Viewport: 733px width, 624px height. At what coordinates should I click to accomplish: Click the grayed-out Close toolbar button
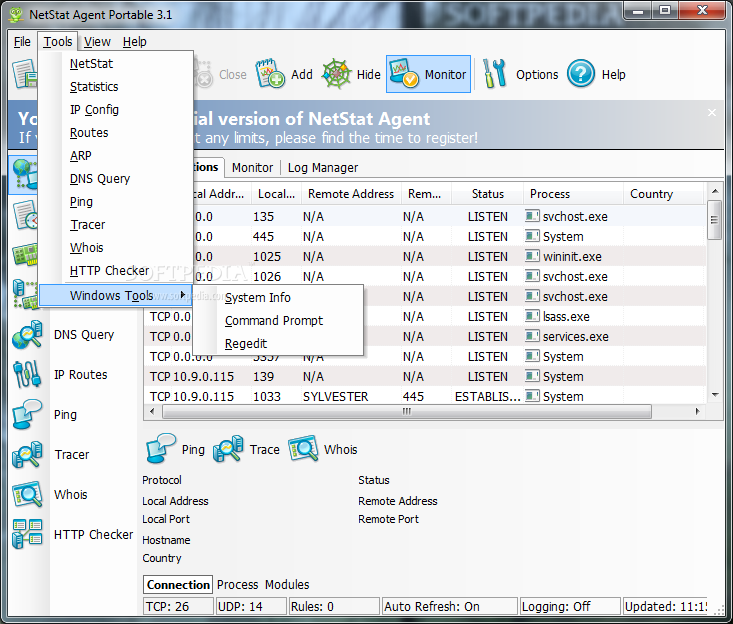click(221, 75)
